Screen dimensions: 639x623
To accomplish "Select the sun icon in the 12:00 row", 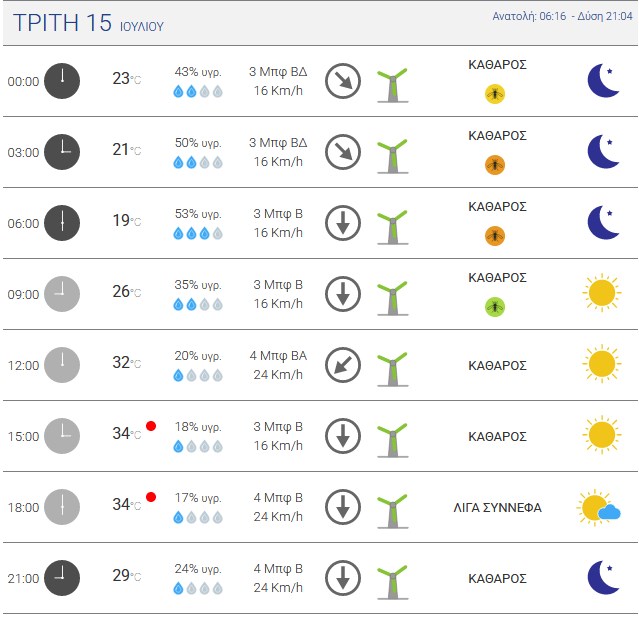I will coord(602,364).
